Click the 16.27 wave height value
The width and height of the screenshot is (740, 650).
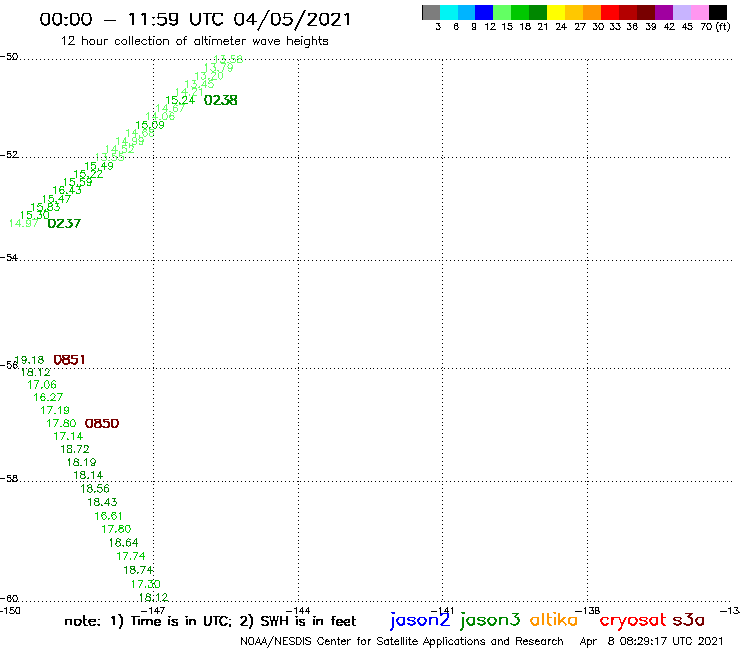(x=48, y=397)
